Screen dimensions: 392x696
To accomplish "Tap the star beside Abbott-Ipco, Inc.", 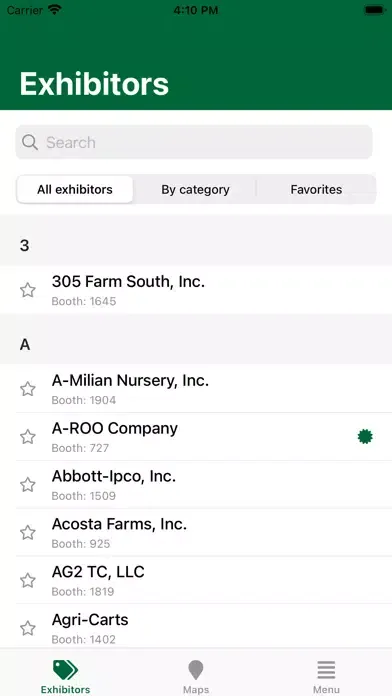I will [28, 485].
